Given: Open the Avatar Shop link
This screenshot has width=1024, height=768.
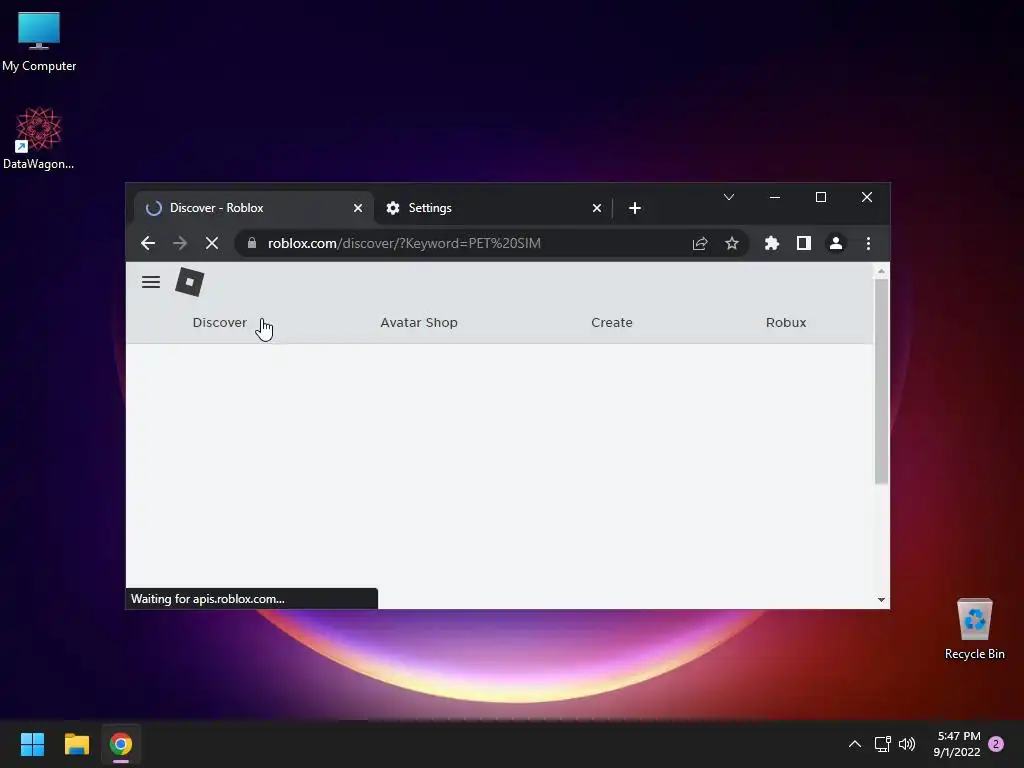Looking at the screenshot, I should click(x=419, y=323).
